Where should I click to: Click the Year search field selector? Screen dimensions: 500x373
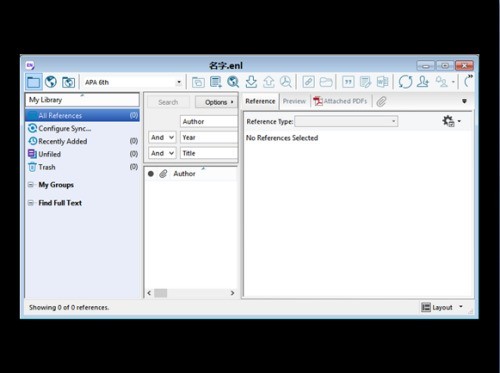pyautogui.click(x=209, y=138)
